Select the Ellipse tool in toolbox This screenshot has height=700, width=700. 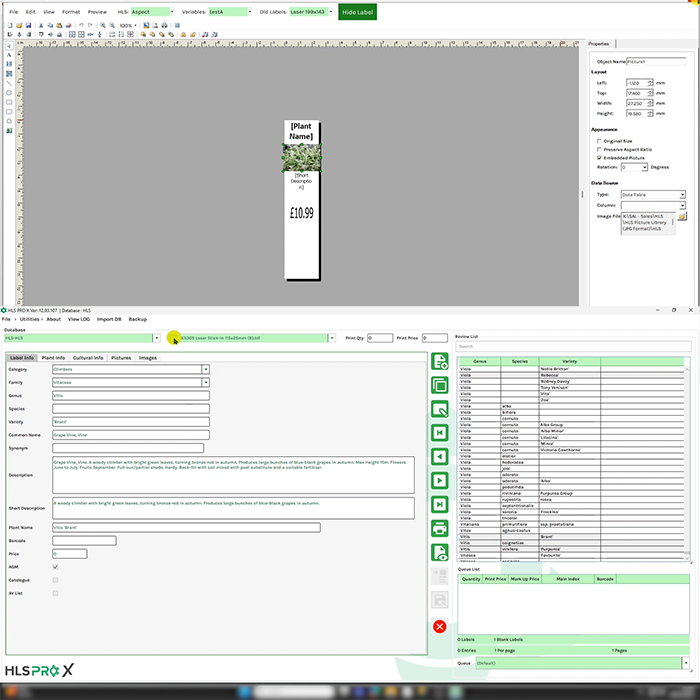pos(9,93)
